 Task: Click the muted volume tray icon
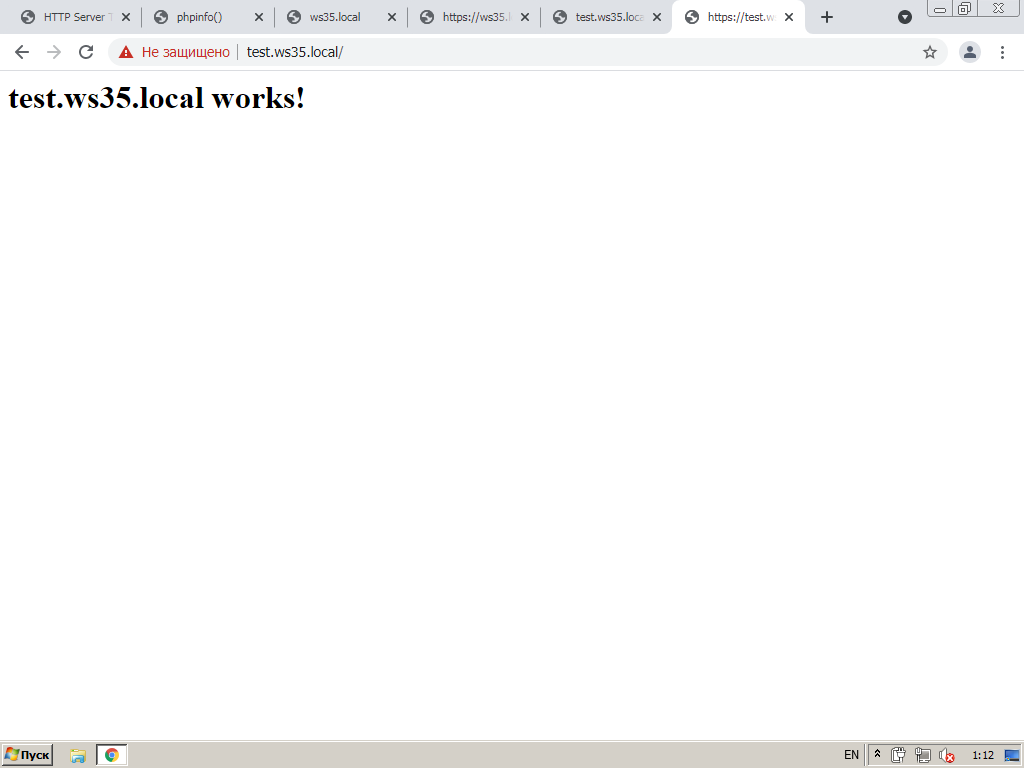click(x=947, y=756)
